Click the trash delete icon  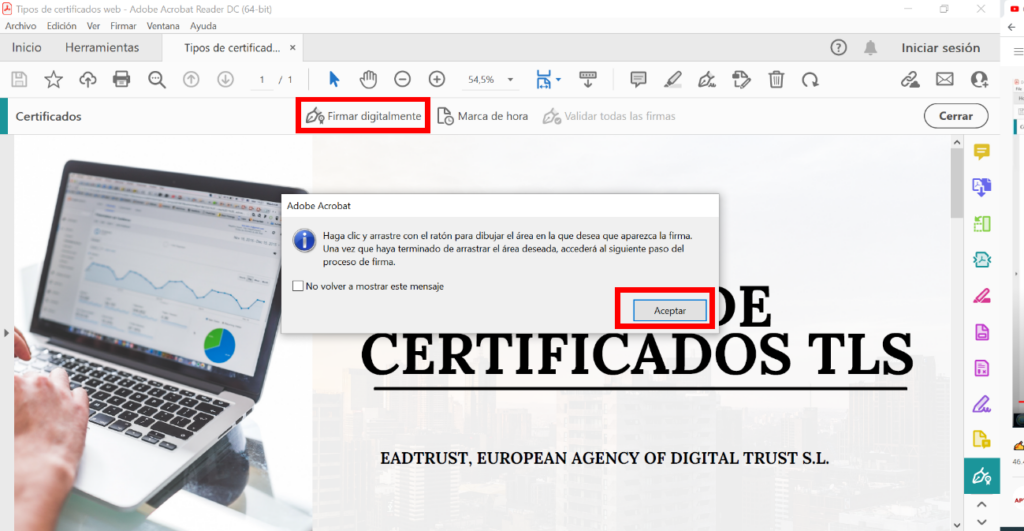tap(776, 80)
